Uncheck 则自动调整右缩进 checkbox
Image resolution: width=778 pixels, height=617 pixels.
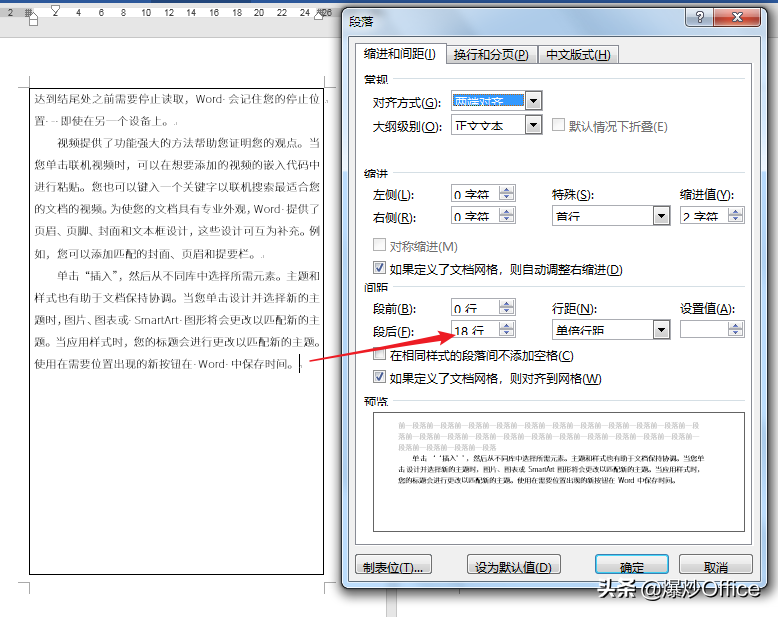379,268
